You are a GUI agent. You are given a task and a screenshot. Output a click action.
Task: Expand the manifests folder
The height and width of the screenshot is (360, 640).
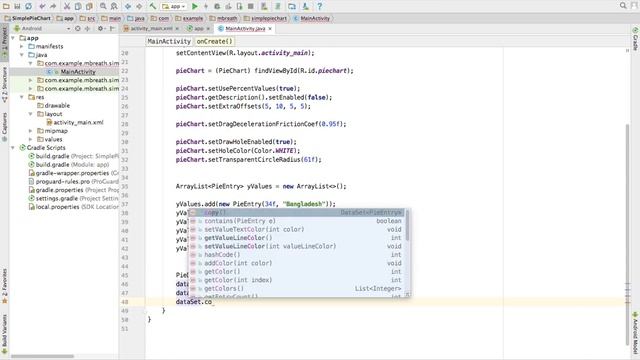tap(22, 47)
